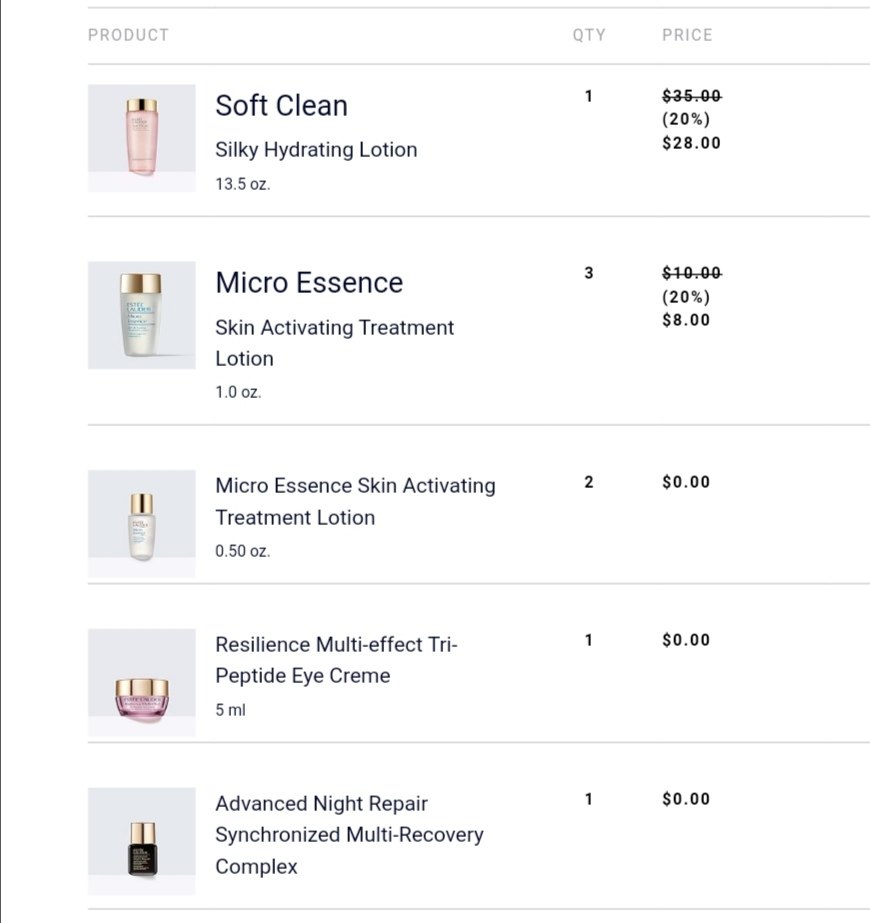Screen dimensions: 870x923
Task: Click the $8.00 discounted Micro Essence price
Action: point(686,320)
